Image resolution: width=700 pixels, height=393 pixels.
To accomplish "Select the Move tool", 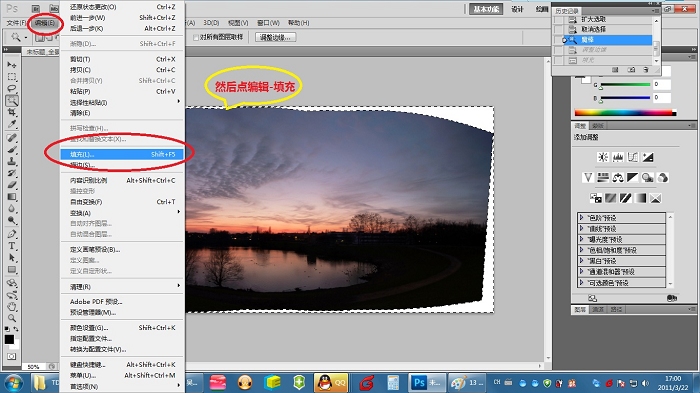I will coord(11,65).
